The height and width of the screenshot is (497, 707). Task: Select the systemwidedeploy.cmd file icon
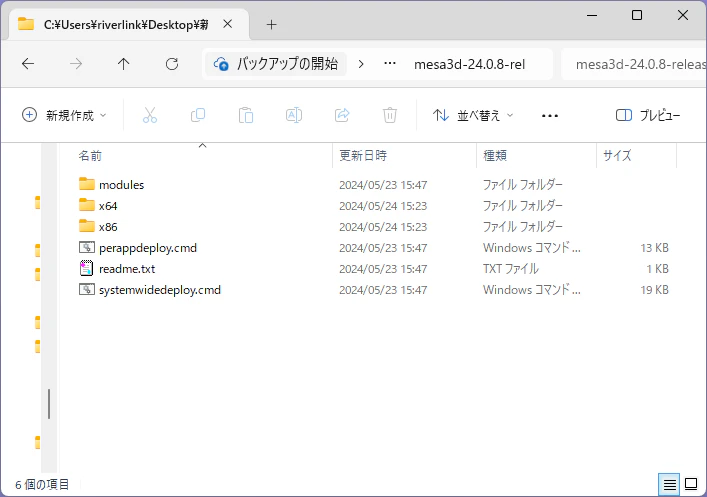tap(87, 289)
